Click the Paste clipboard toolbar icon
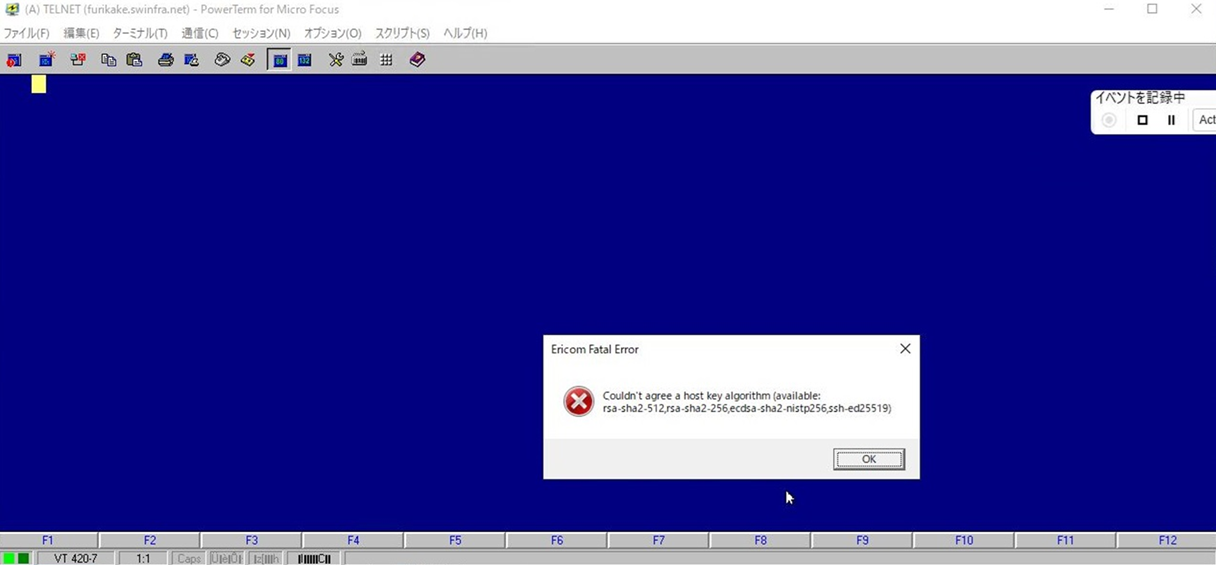Viewport: 1216px width, 565px height. click(134, 60)
